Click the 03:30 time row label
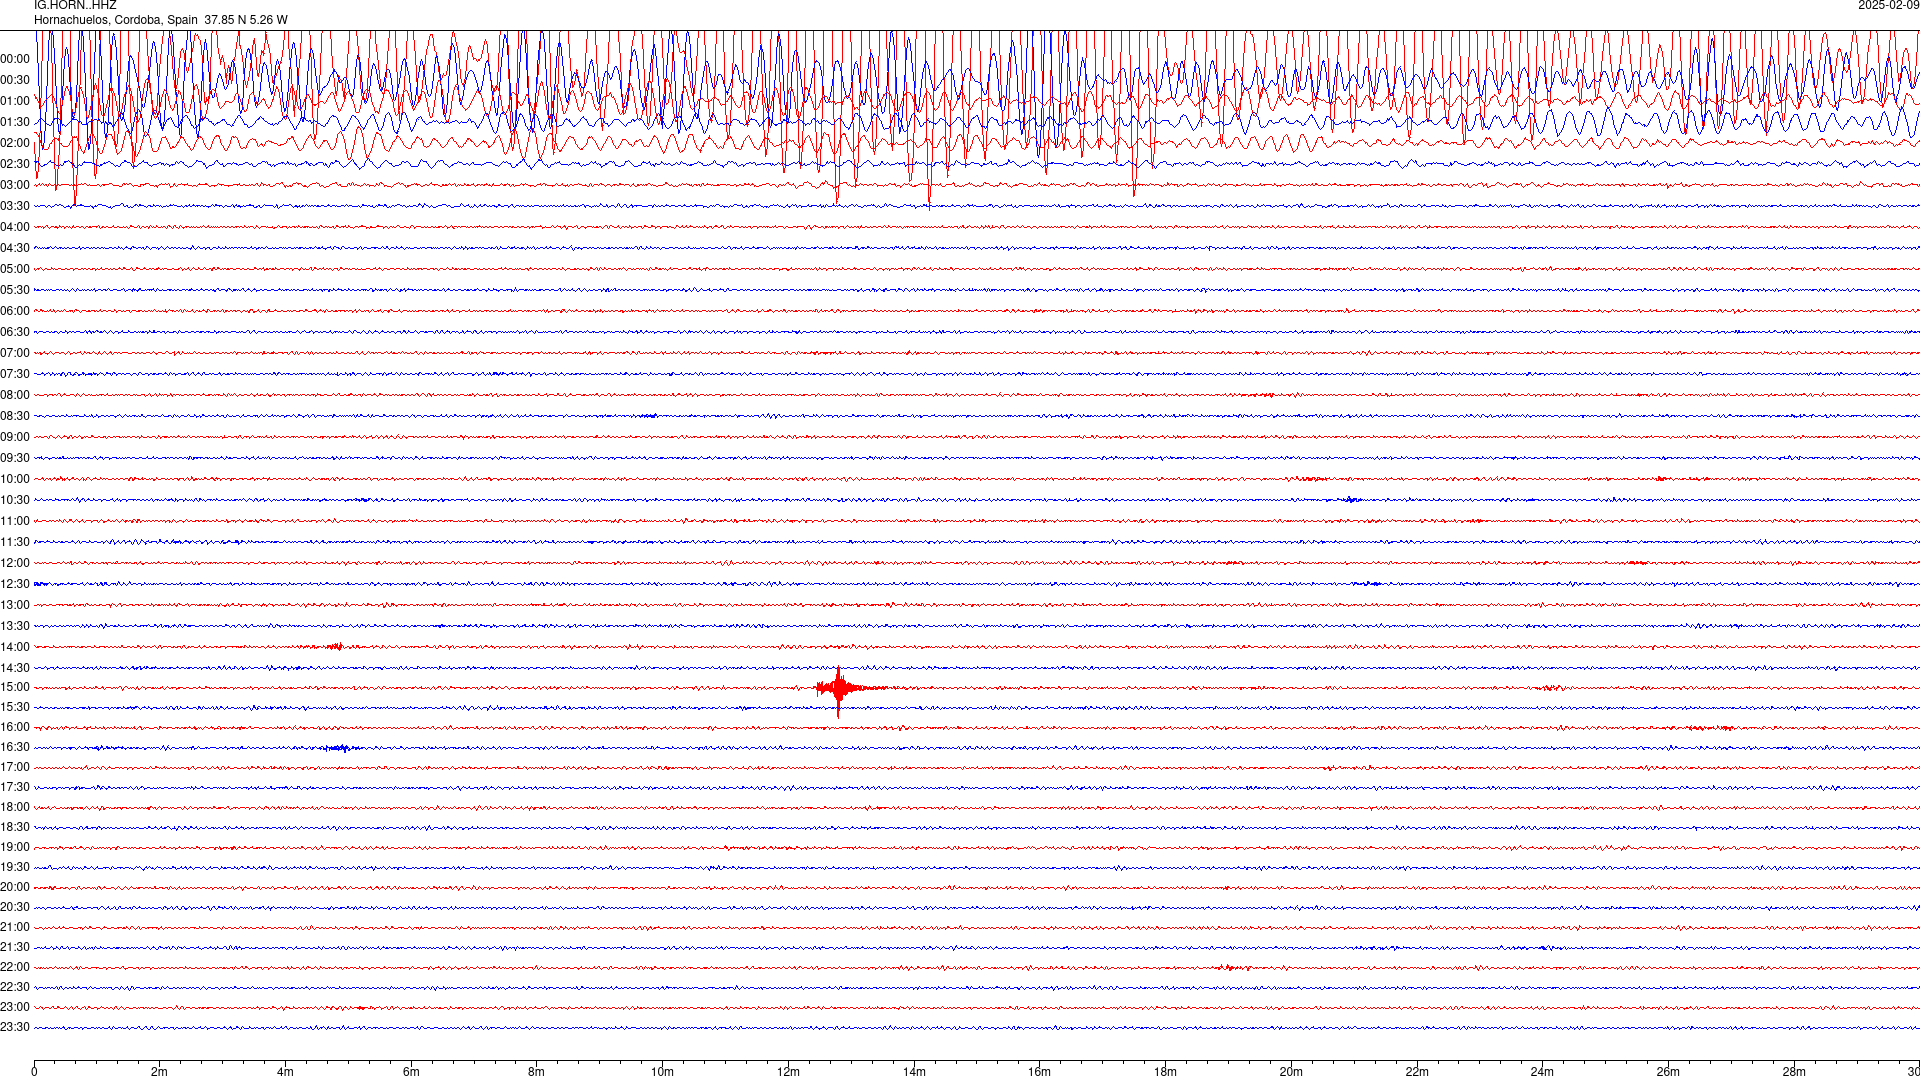1920x1080 pixels. [15, 206]
